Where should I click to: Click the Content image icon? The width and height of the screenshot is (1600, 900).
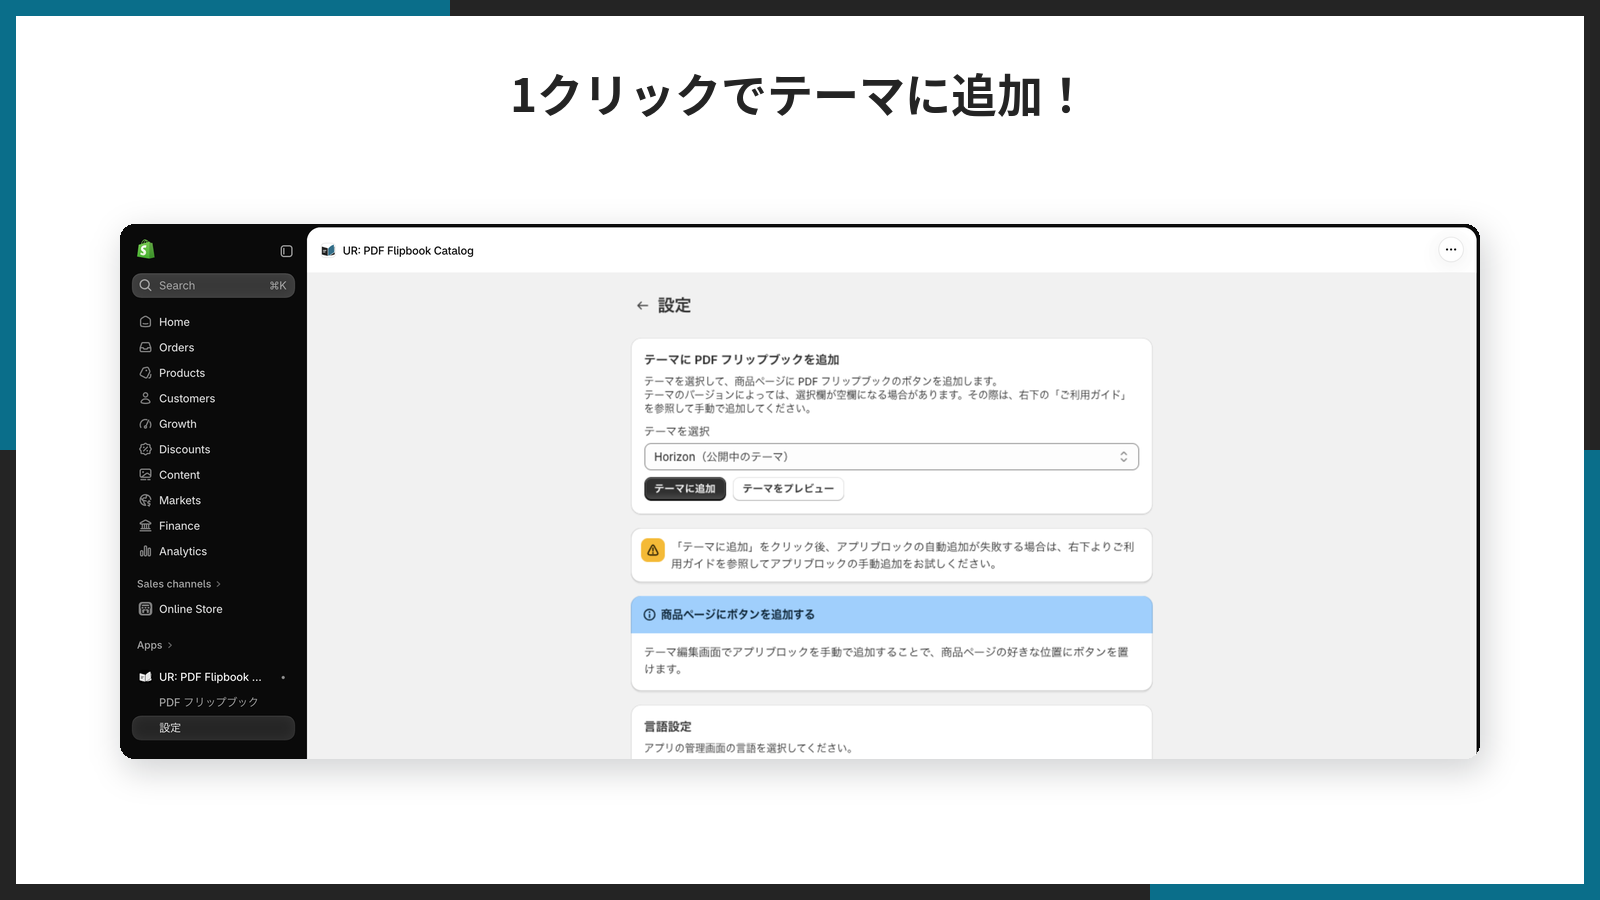(x=146, y=475)
